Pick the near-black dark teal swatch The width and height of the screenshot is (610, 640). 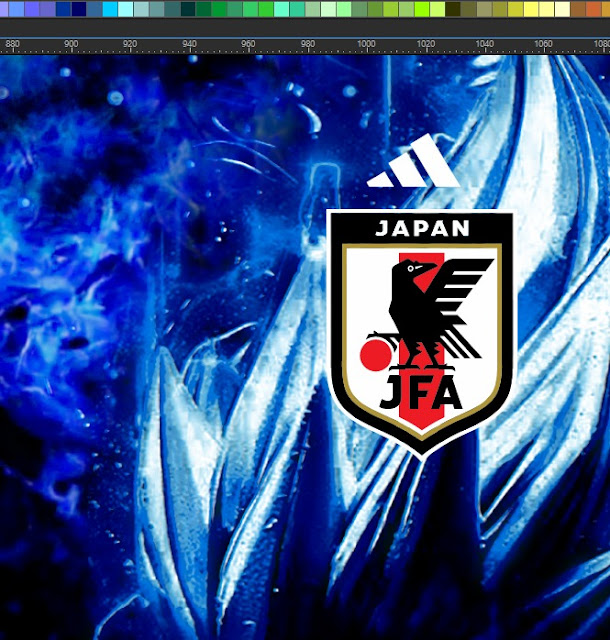tap(188, 9)
